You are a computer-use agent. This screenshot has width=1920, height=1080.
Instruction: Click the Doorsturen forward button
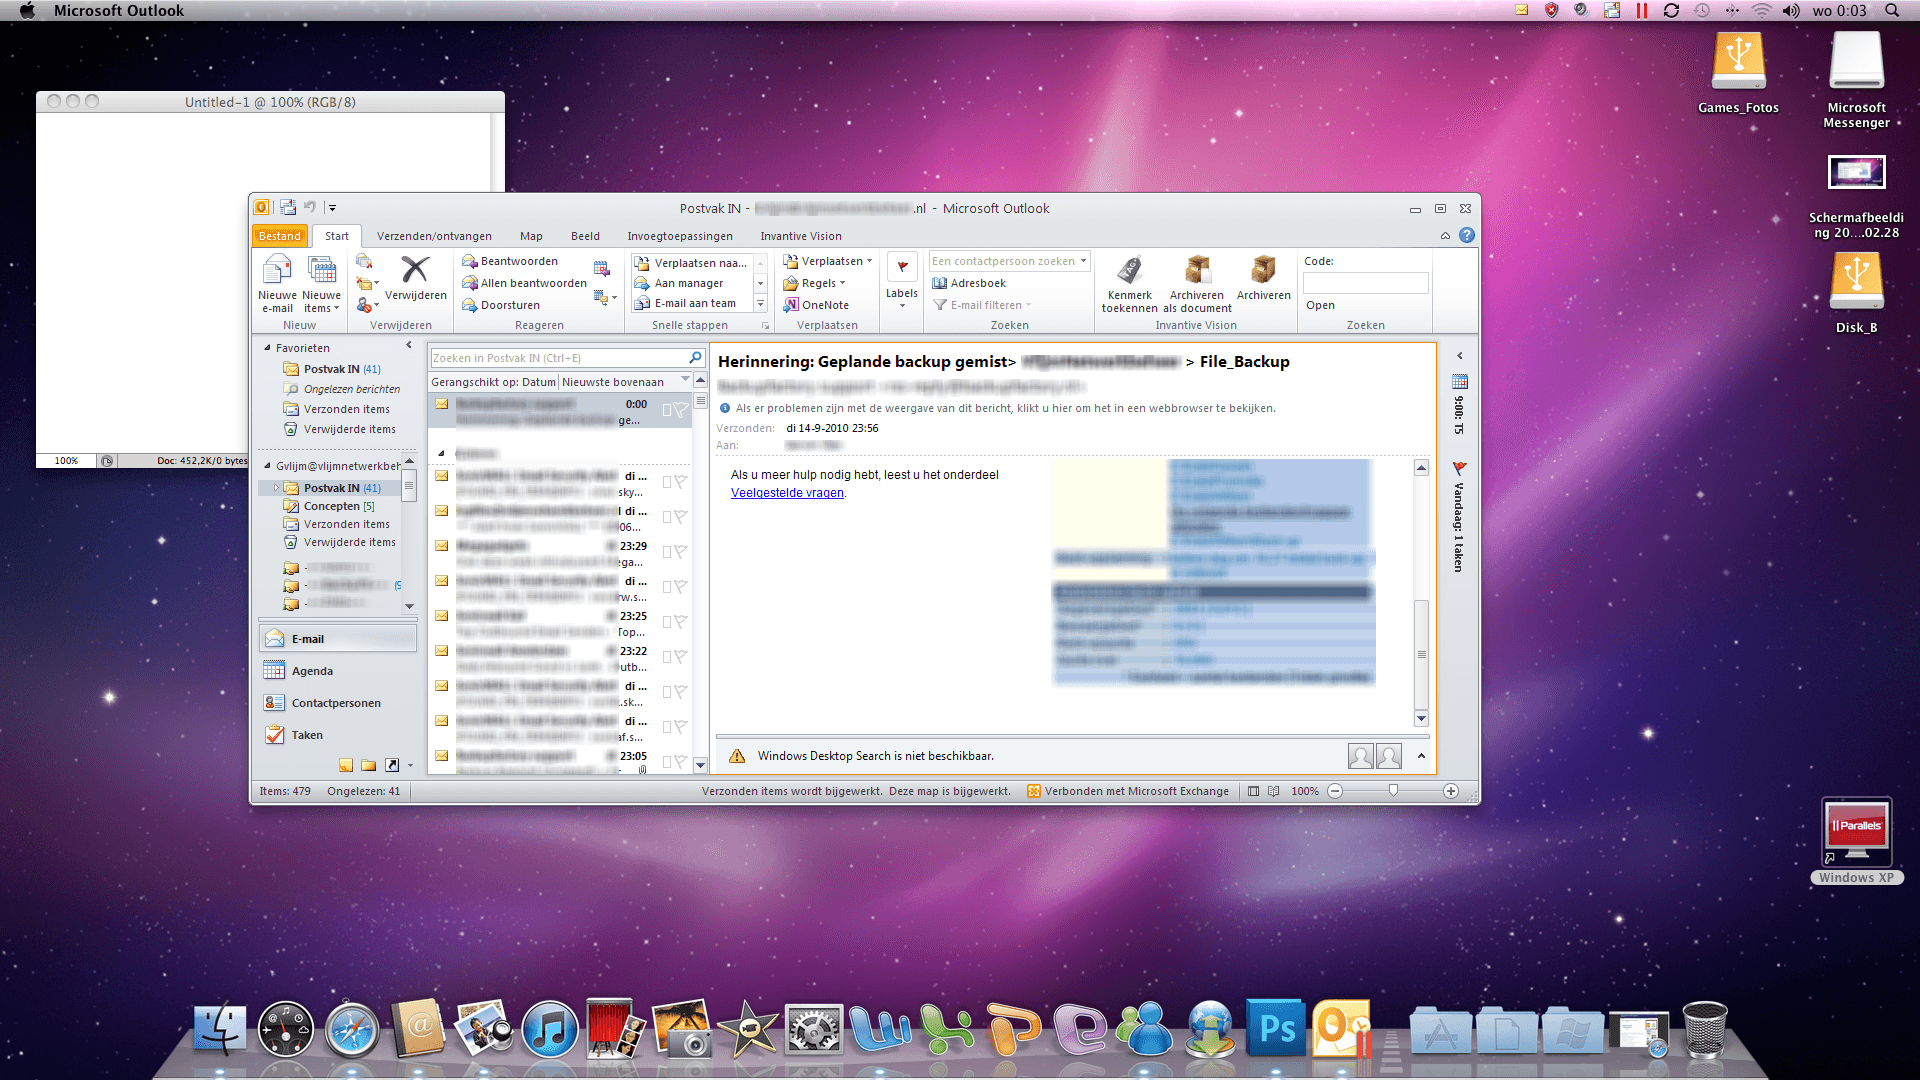point(501,305)
